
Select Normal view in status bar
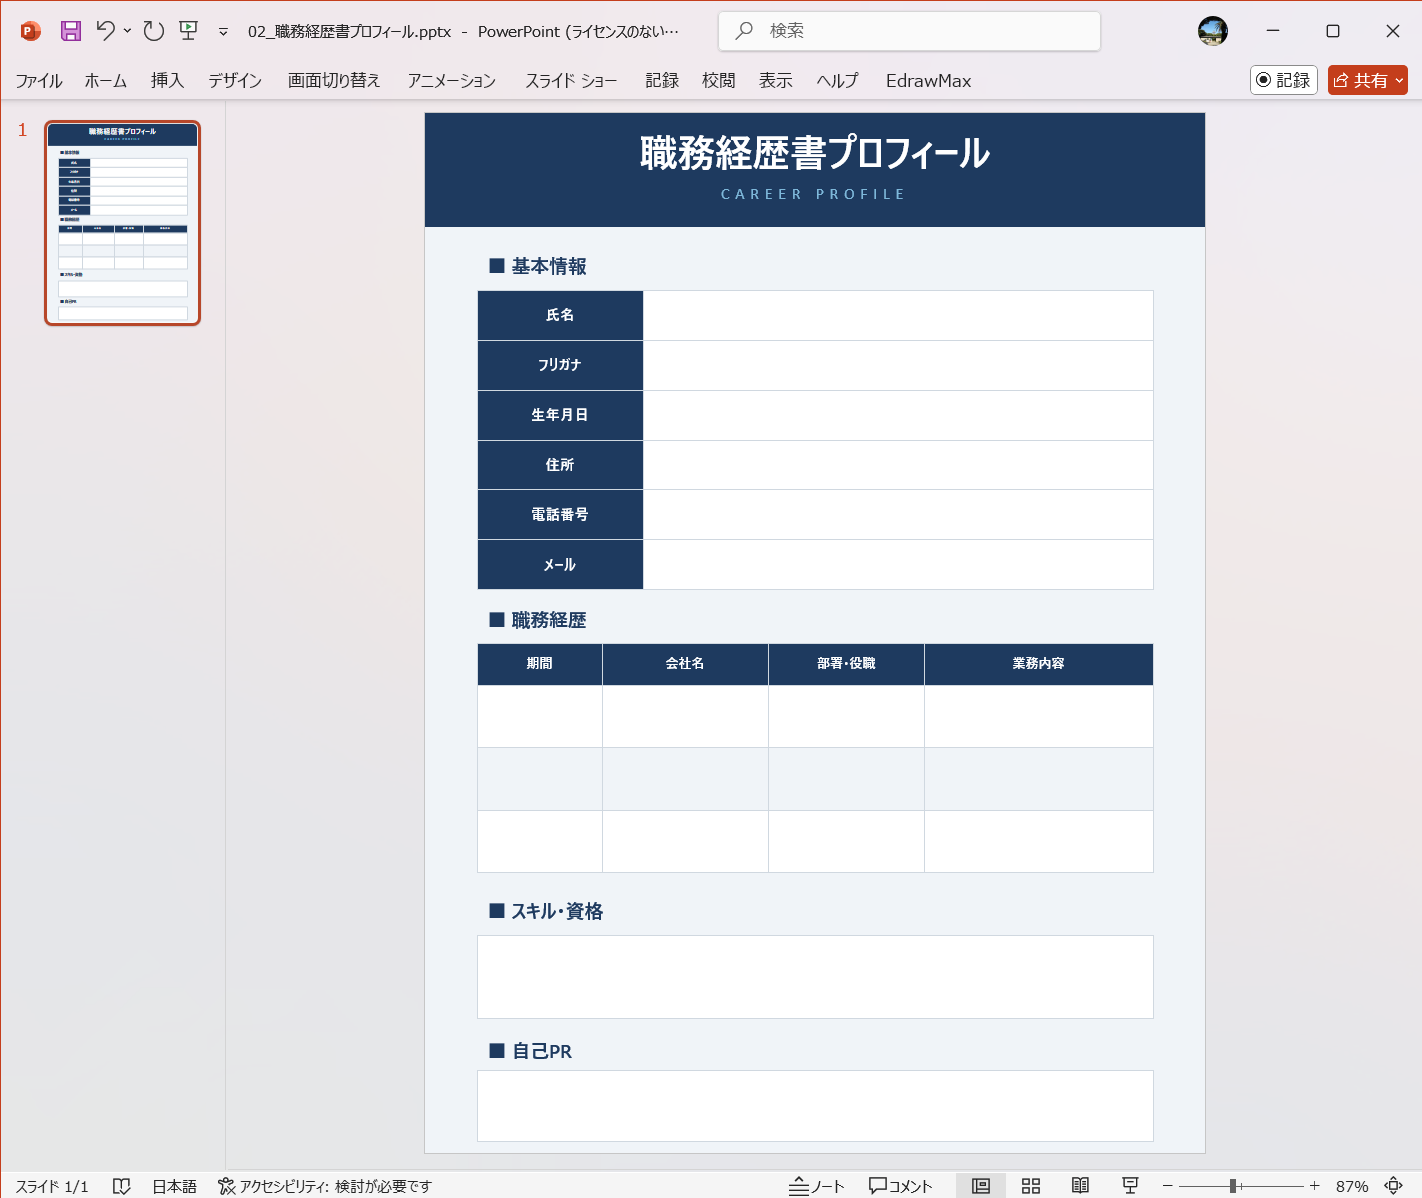(981, 1185)
